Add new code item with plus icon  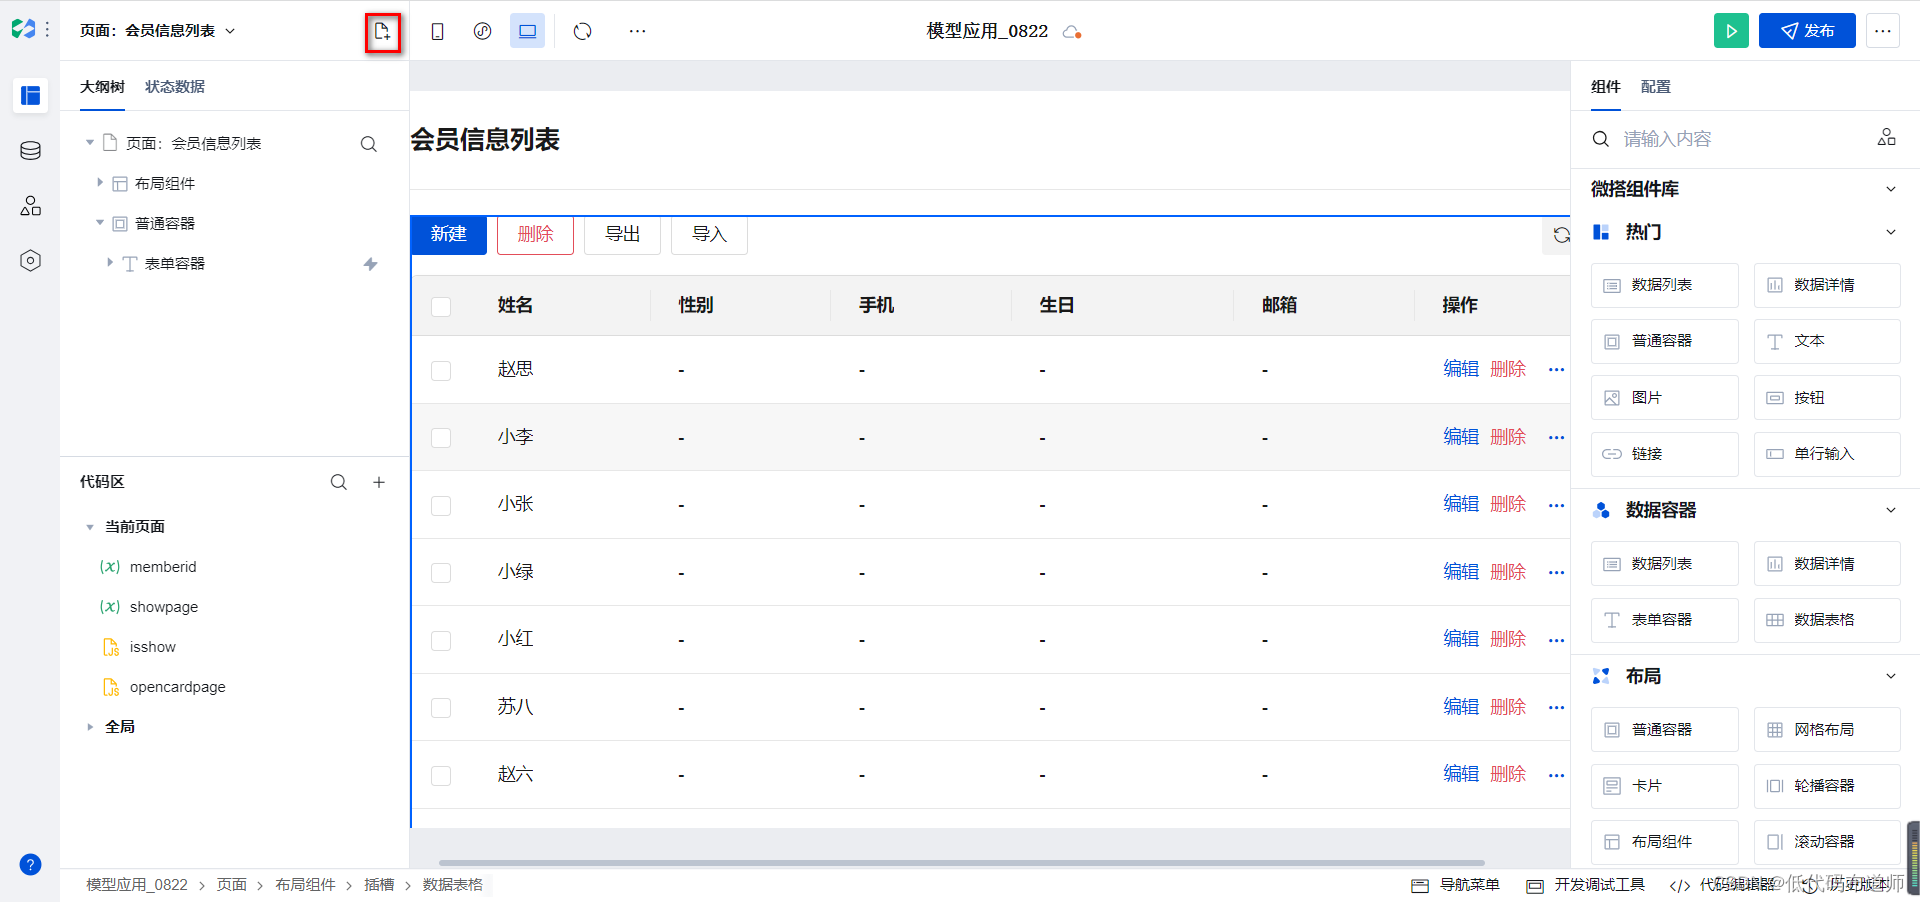[379, 482]
